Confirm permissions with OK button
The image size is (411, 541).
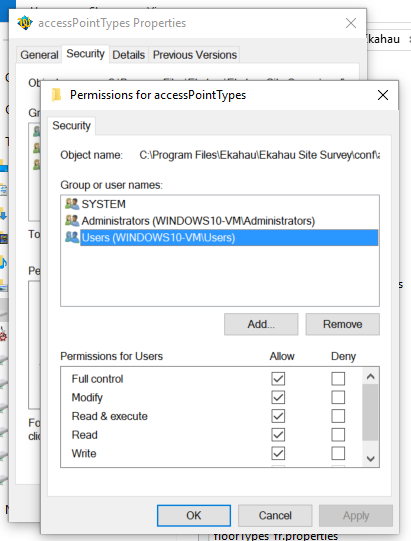pyautogui.click(x=194, y=515)
